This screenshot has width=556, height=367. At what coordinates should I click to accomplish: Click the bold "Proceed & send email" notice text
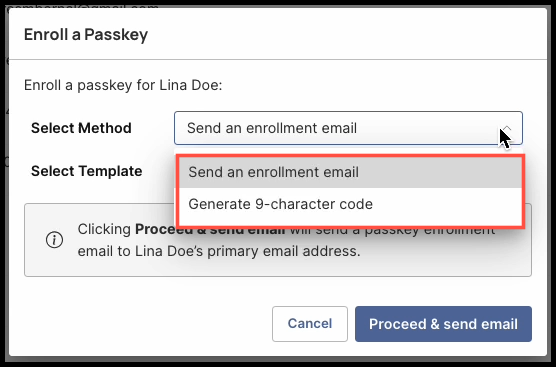point(210,229)
